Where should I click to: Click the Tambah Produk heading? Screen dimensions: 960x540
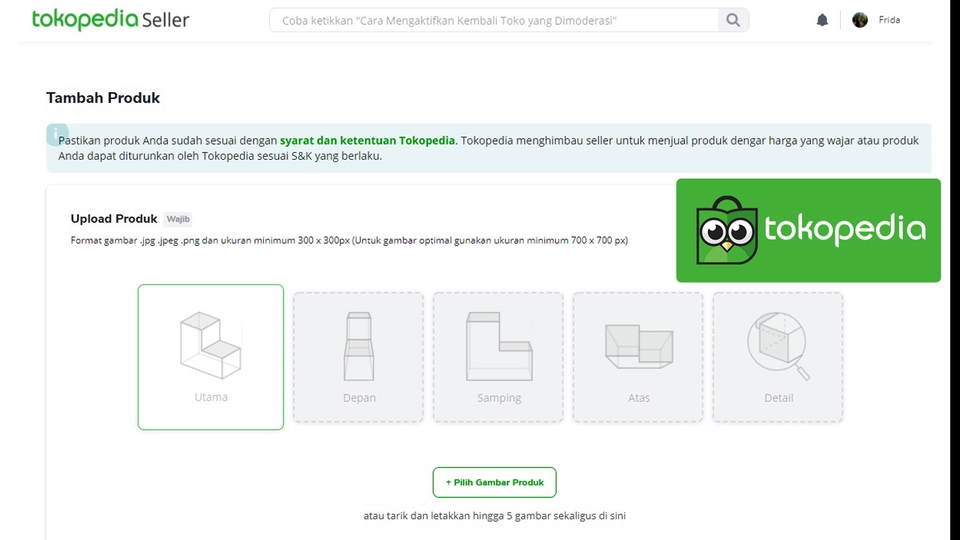pyautogui.click(x=103, y=98)
